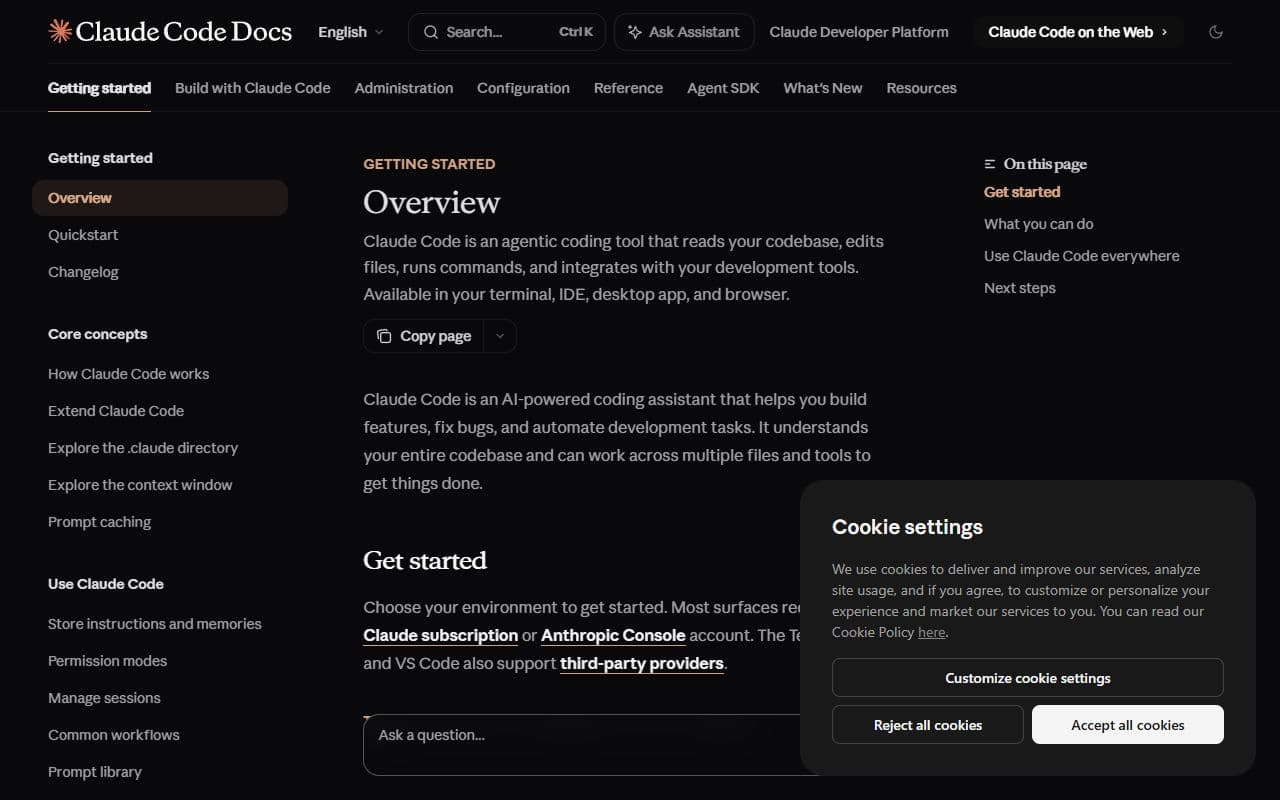Switch to Getting started tab
1280x800 pixels.
[99, 88]
